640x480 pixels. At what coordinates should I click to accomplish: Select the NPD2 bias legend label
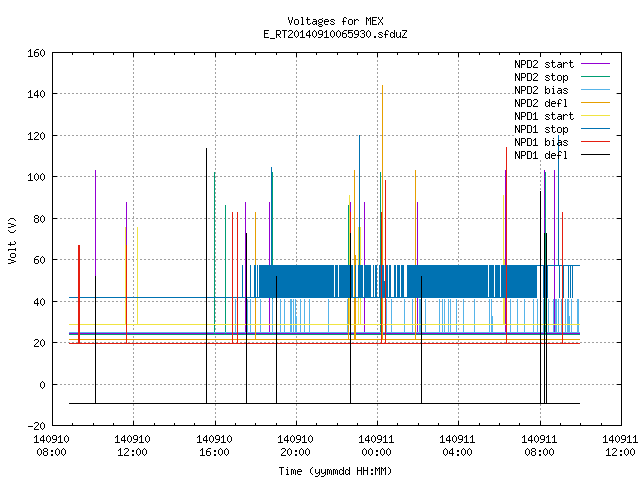tap(541, 90)
